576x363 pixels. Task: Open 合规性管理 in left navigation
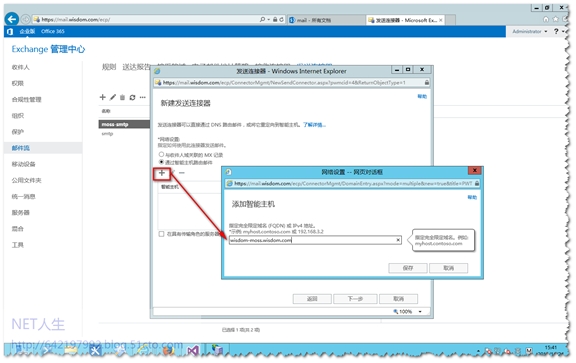tap(26, 100)
